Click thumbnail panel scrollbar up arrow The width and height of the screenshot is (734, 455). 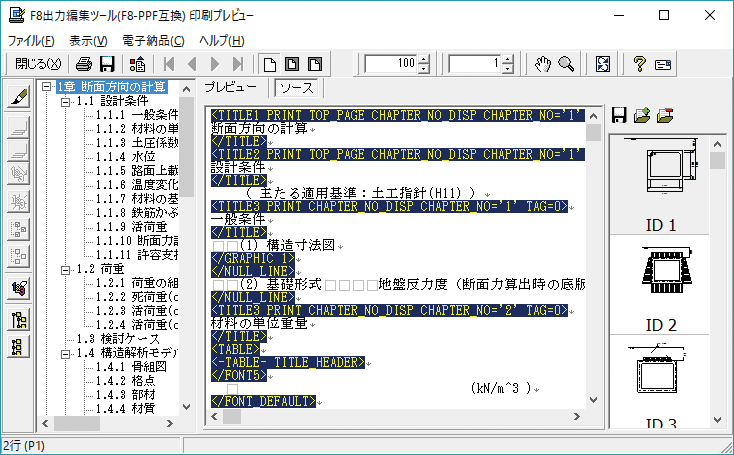pyautogui.click(x=717, y=144)
